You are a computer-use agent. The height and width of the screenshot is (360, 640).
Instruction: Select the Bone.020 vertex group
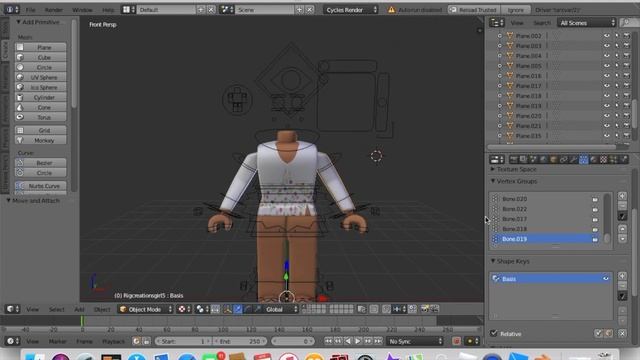(544, 199)
